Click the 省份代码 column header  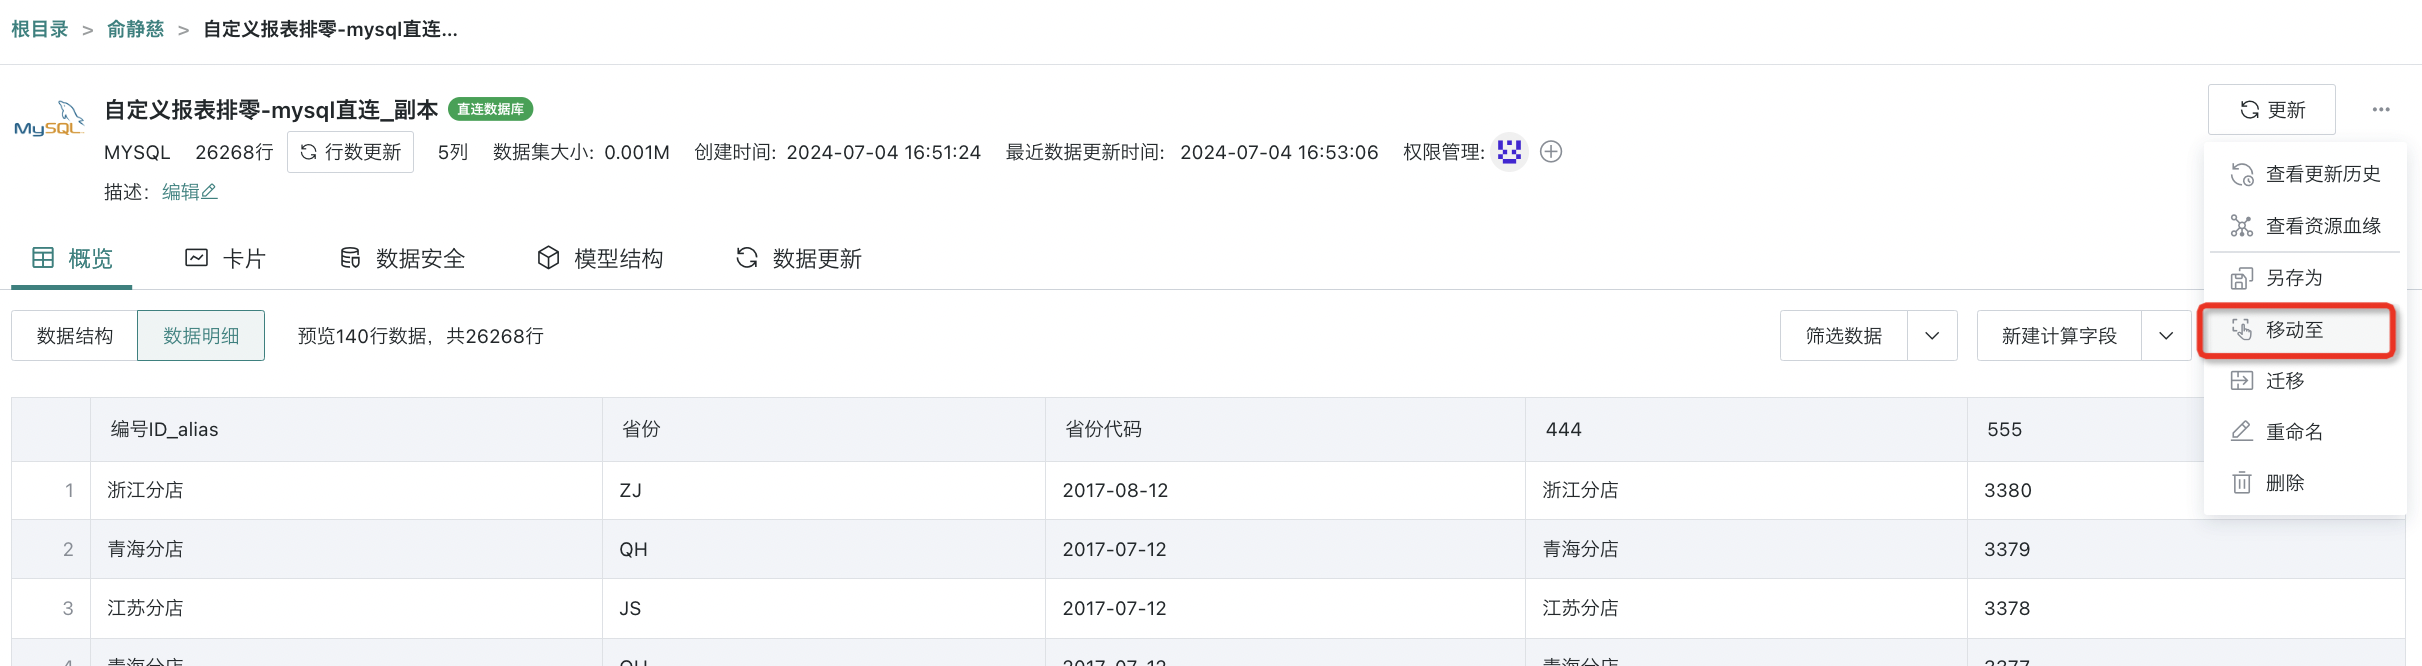(1103, 430)
